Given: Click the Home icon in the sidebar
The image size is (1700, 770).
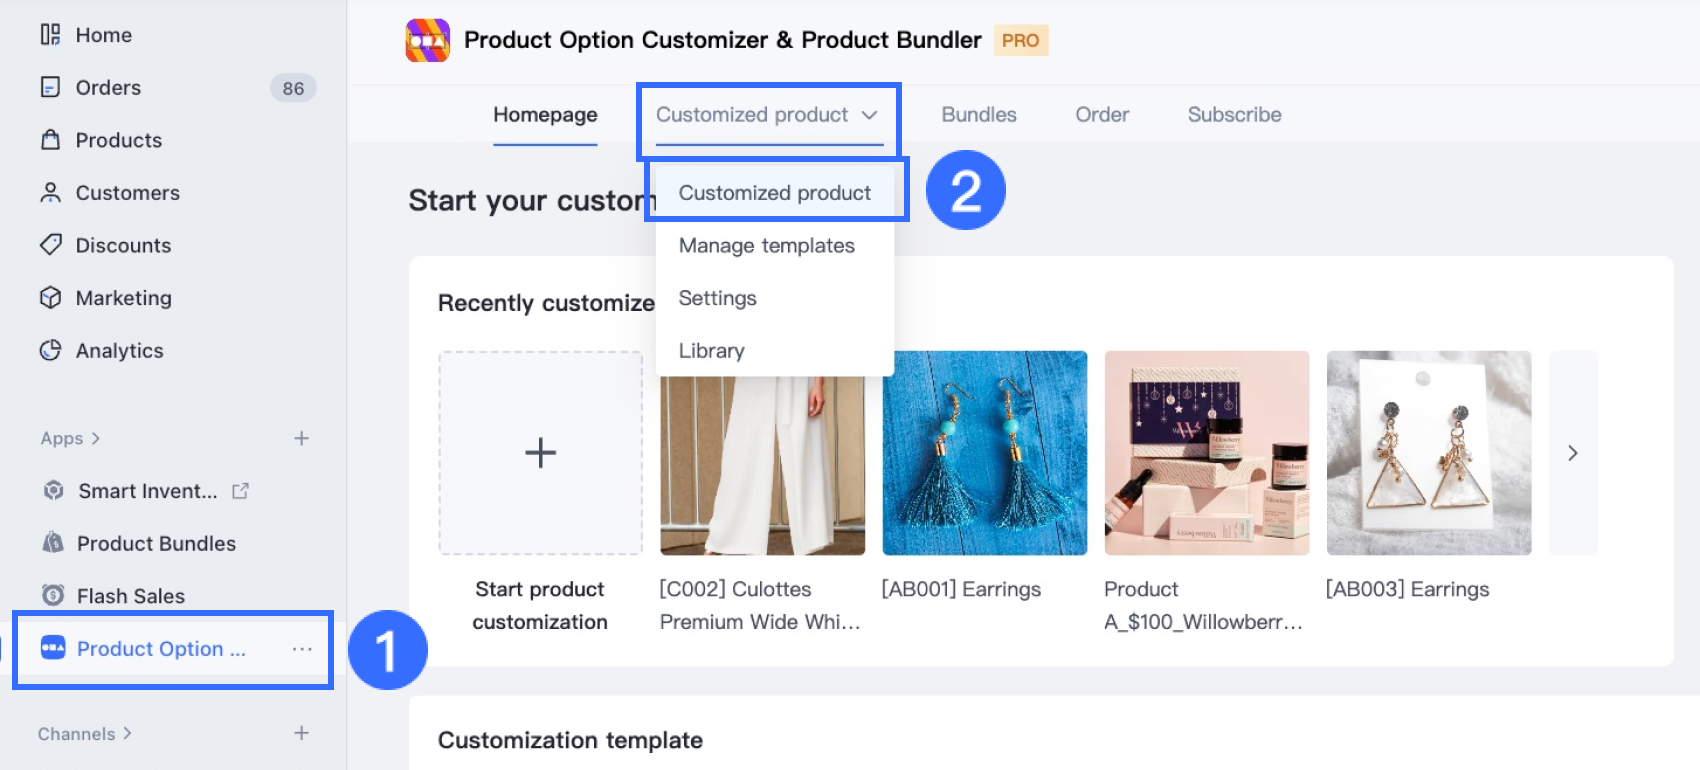Looking at the screenshot, I should pyautogui.click(x=50, y=35).
